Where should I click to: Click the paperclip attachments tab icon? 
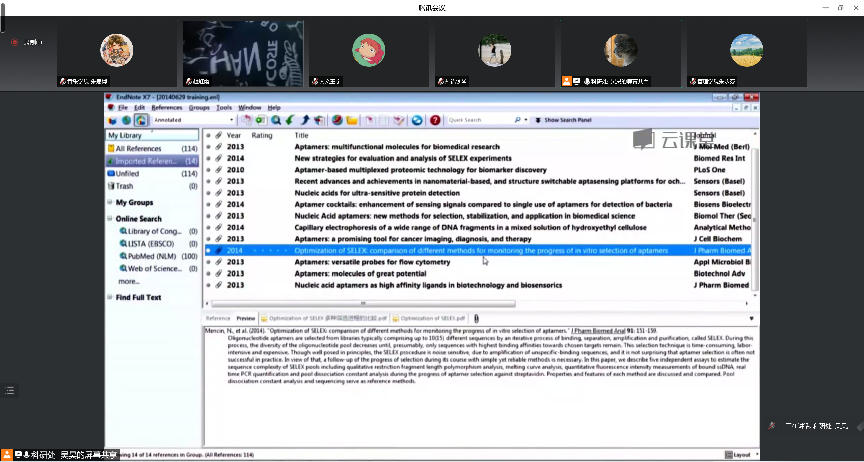(477, 319)
